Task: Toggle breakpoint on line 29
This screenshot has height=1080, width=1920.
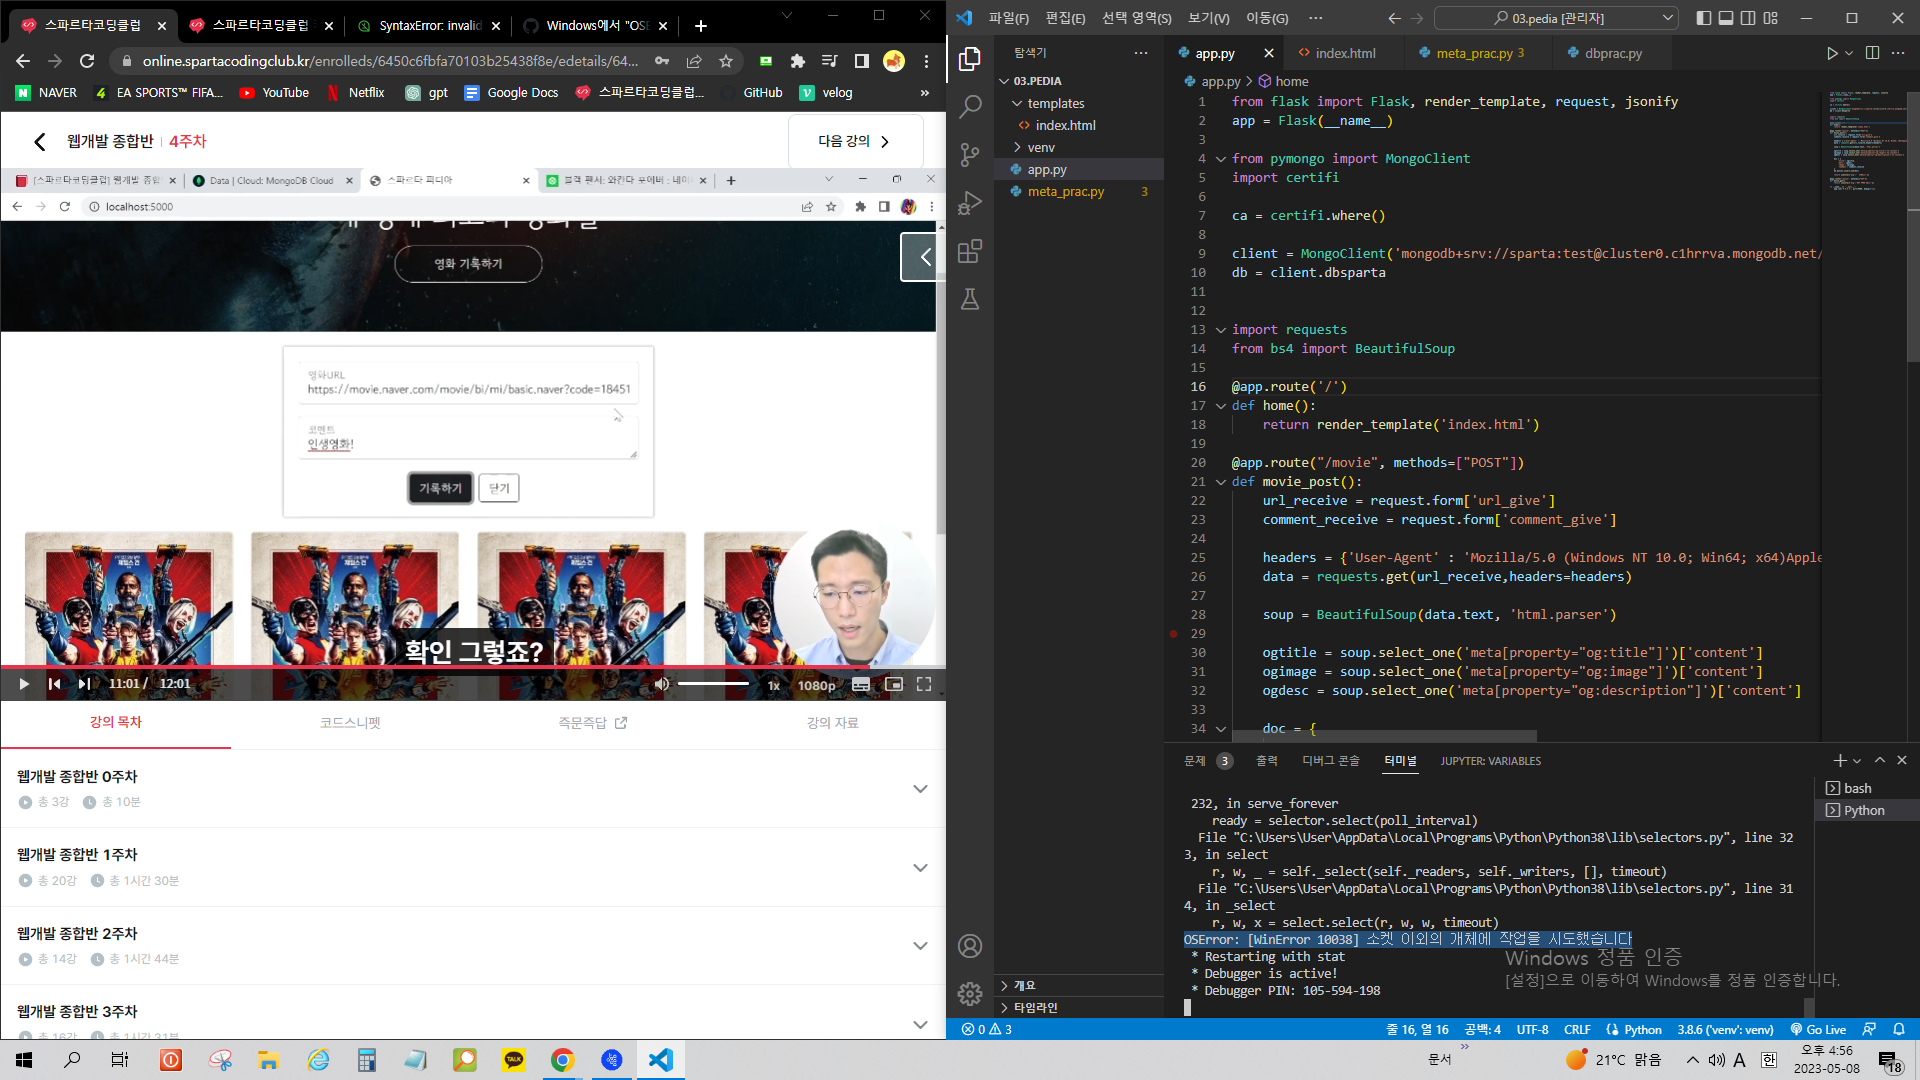Action: [x=1174, y=634]
